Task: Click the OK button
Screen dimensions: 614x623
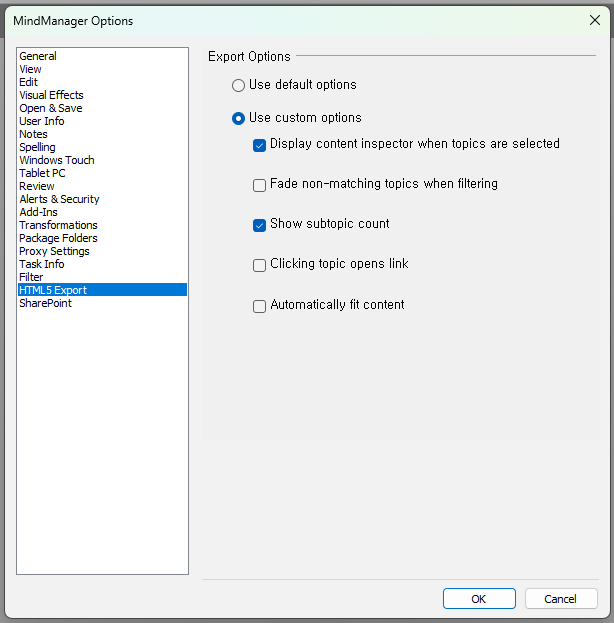Action: coord(479,599)
